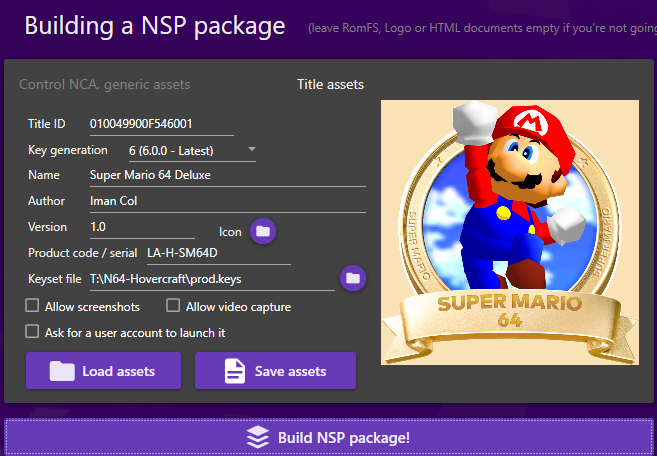Click the Version label
This screenshot has height=456, width=657.
click(47, 227)
